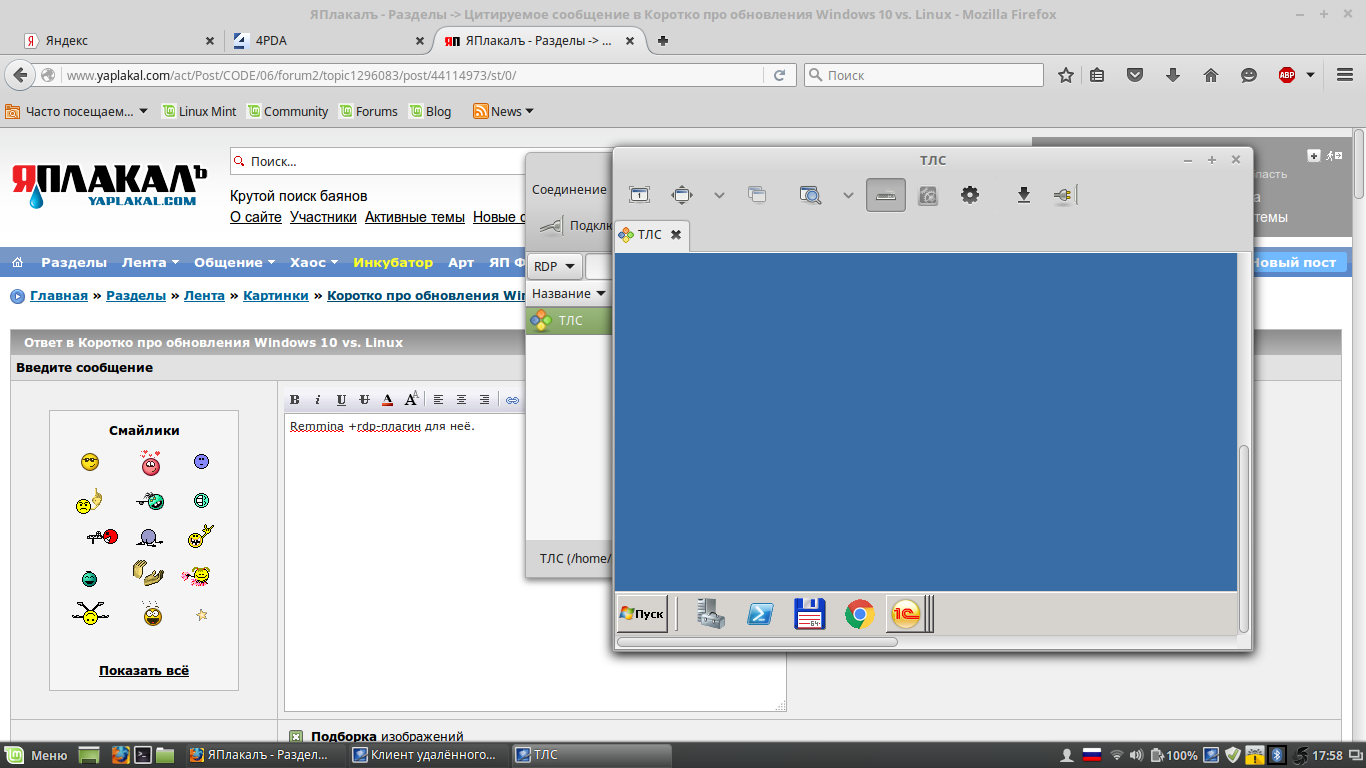Screen dimensions: 1366x768
Task: Center-align text in the message editor
Action: pyautogui.click(x=462, y=400)
